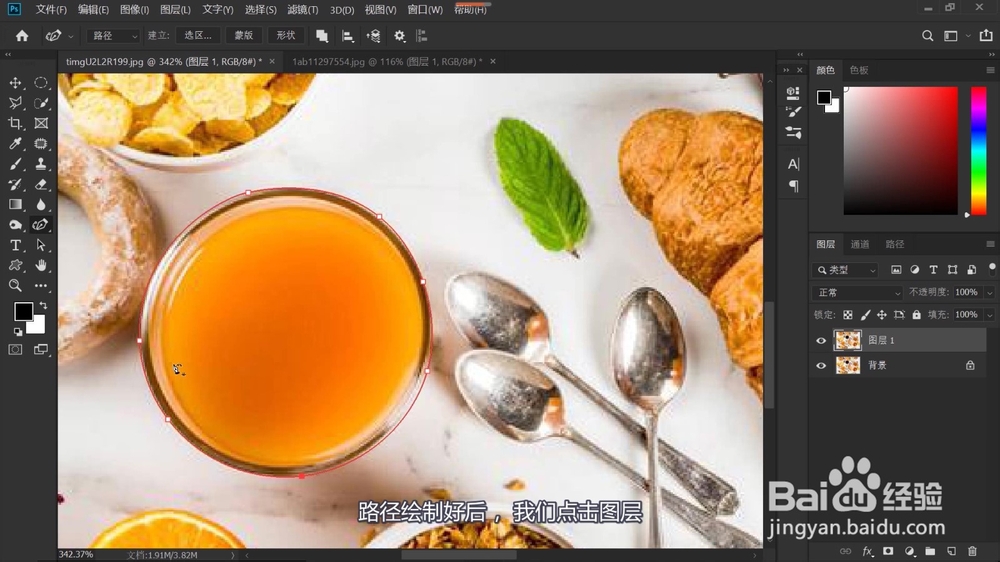Swap foreground and background colors
Viewport: 1000px width, 562px height.
click(x=43, y=306)
